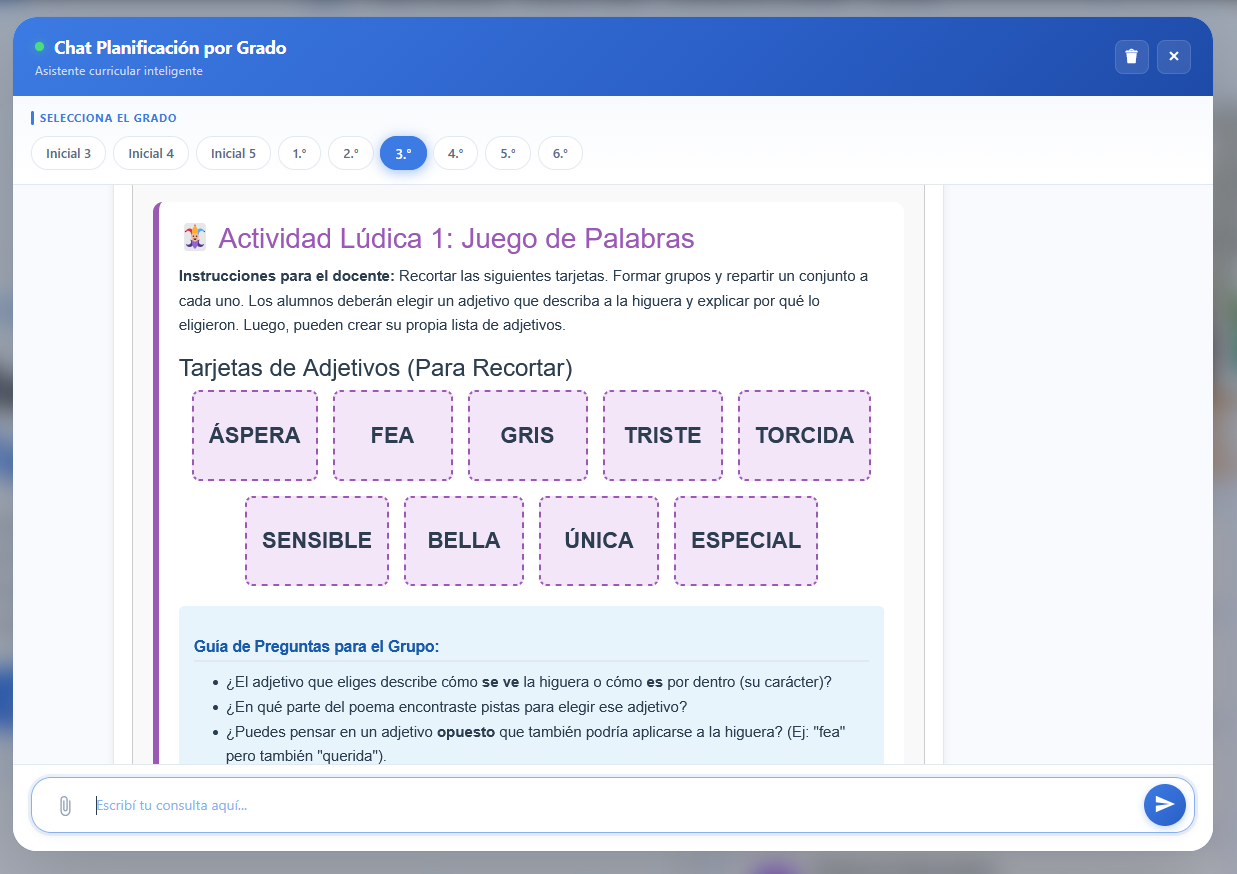The width and height of the screenshot is (1237, 874).
Task: Select the BELLA adjective card
Action: [x=464, y=540]
